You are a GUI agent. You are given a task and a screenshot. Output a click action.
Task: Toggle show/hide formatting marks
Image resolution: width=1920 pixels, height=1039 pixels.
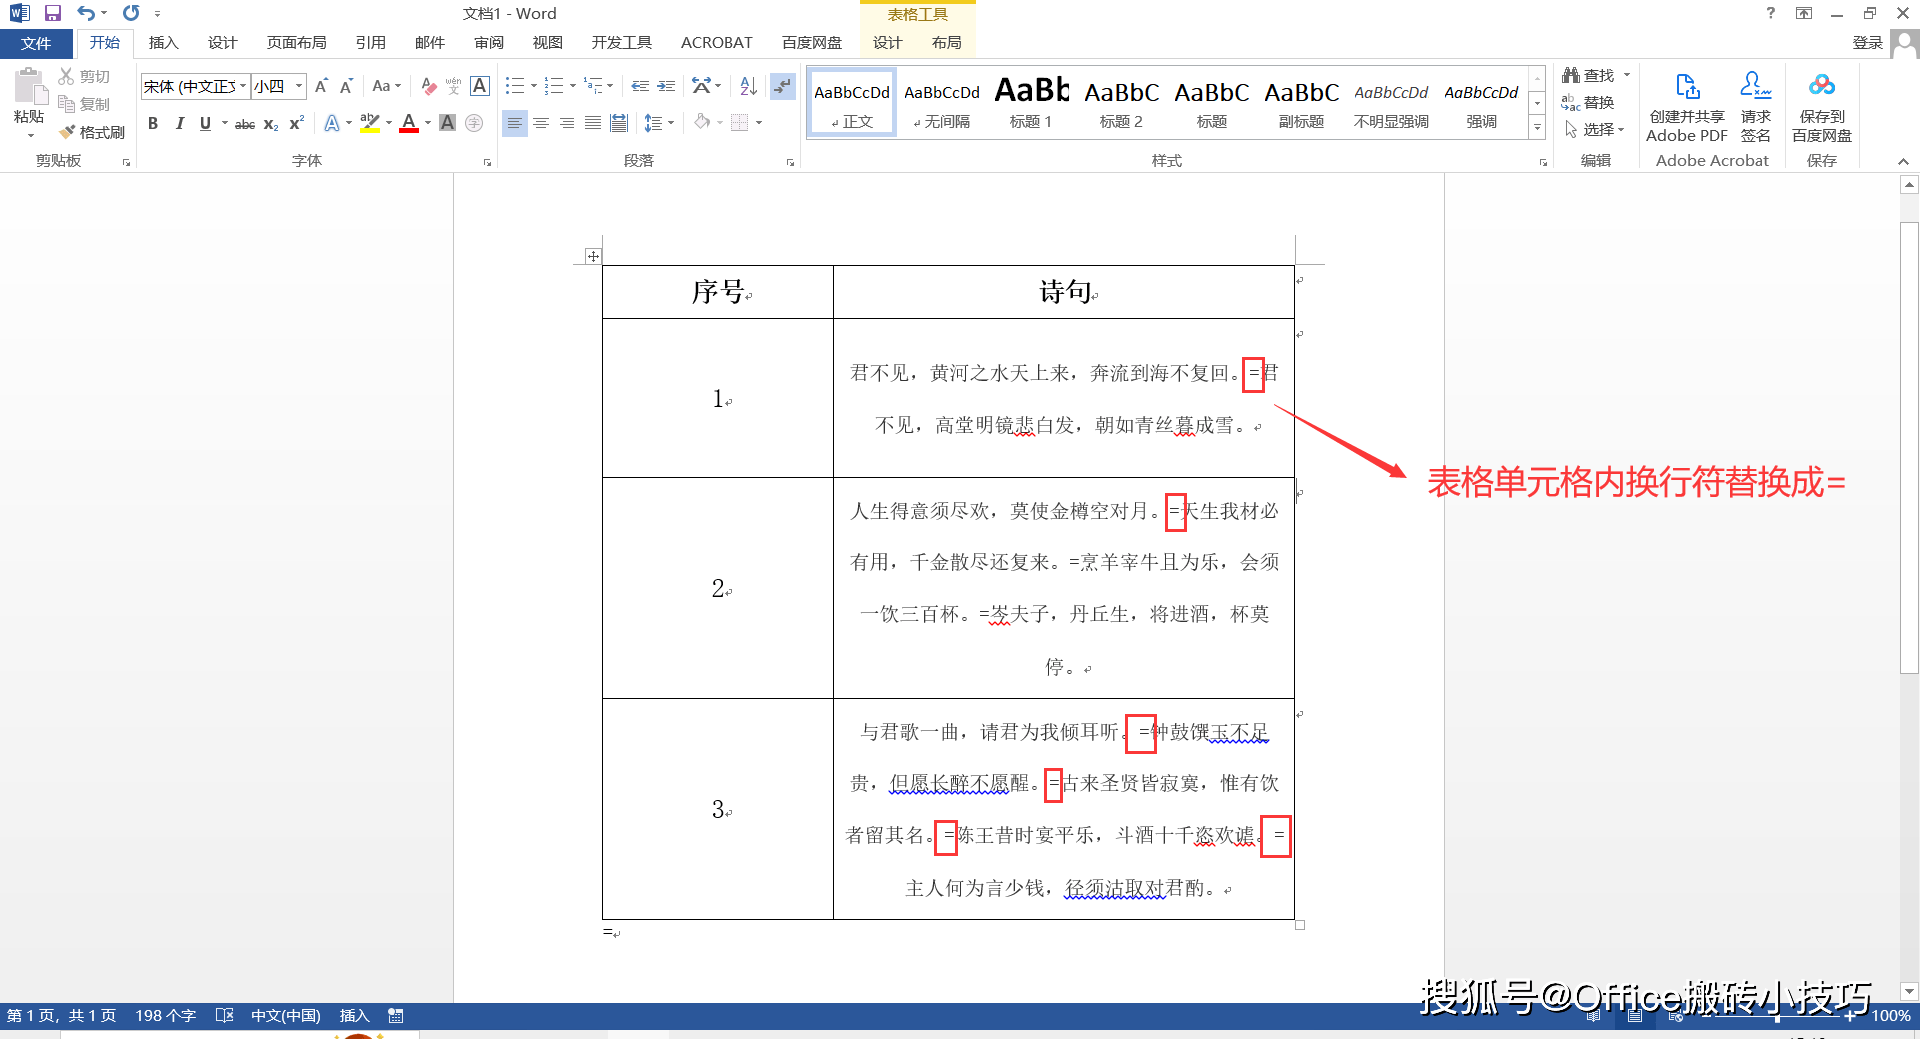[x=783, y=87]
